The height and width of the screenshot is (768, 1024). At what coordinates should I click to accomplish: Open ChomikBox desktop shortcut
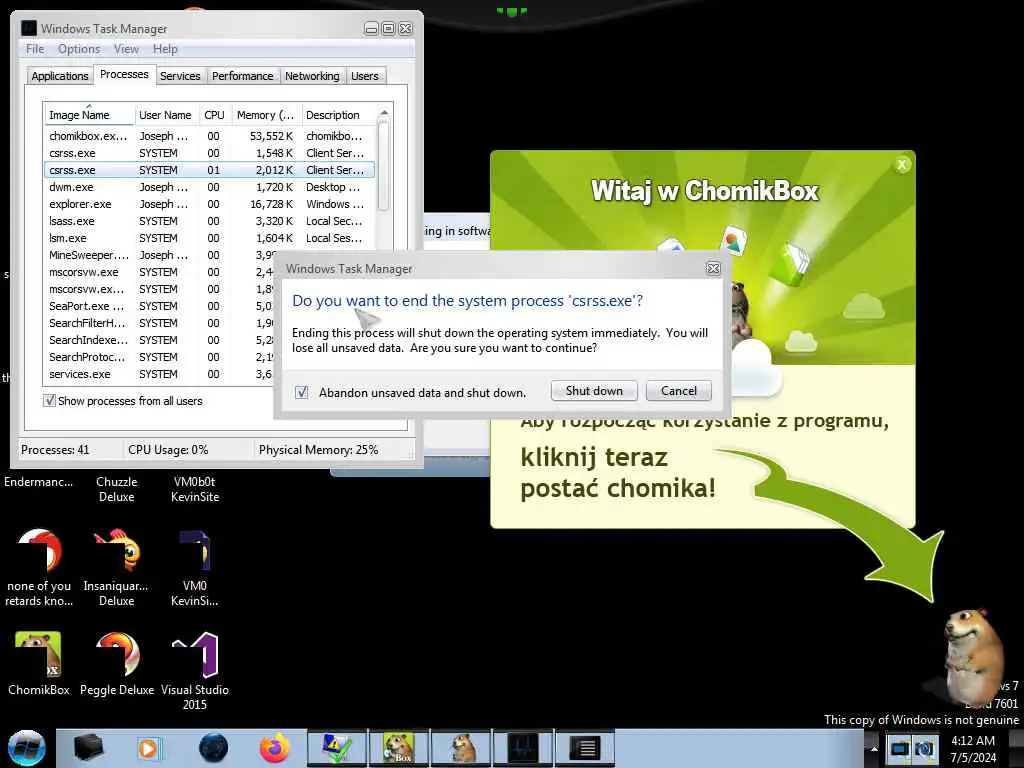pos(39,663)
